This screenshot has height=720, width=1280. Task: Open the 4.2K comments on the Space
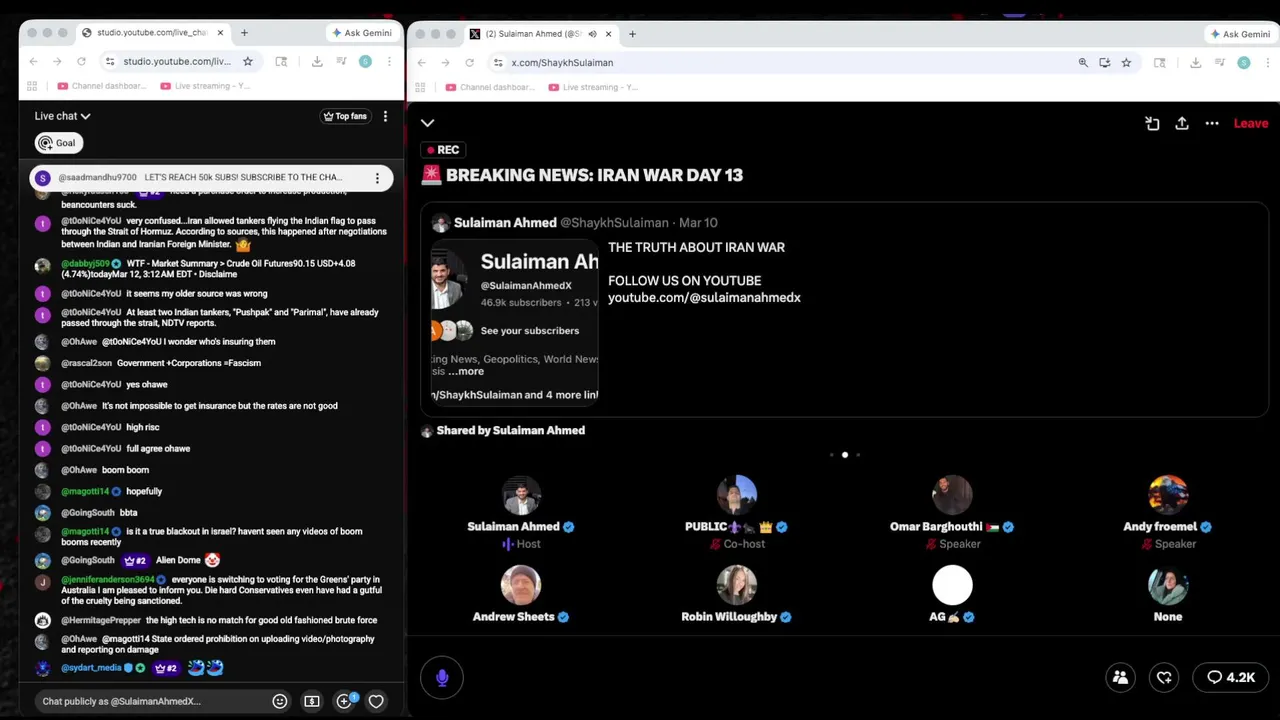pos(1230,677)
